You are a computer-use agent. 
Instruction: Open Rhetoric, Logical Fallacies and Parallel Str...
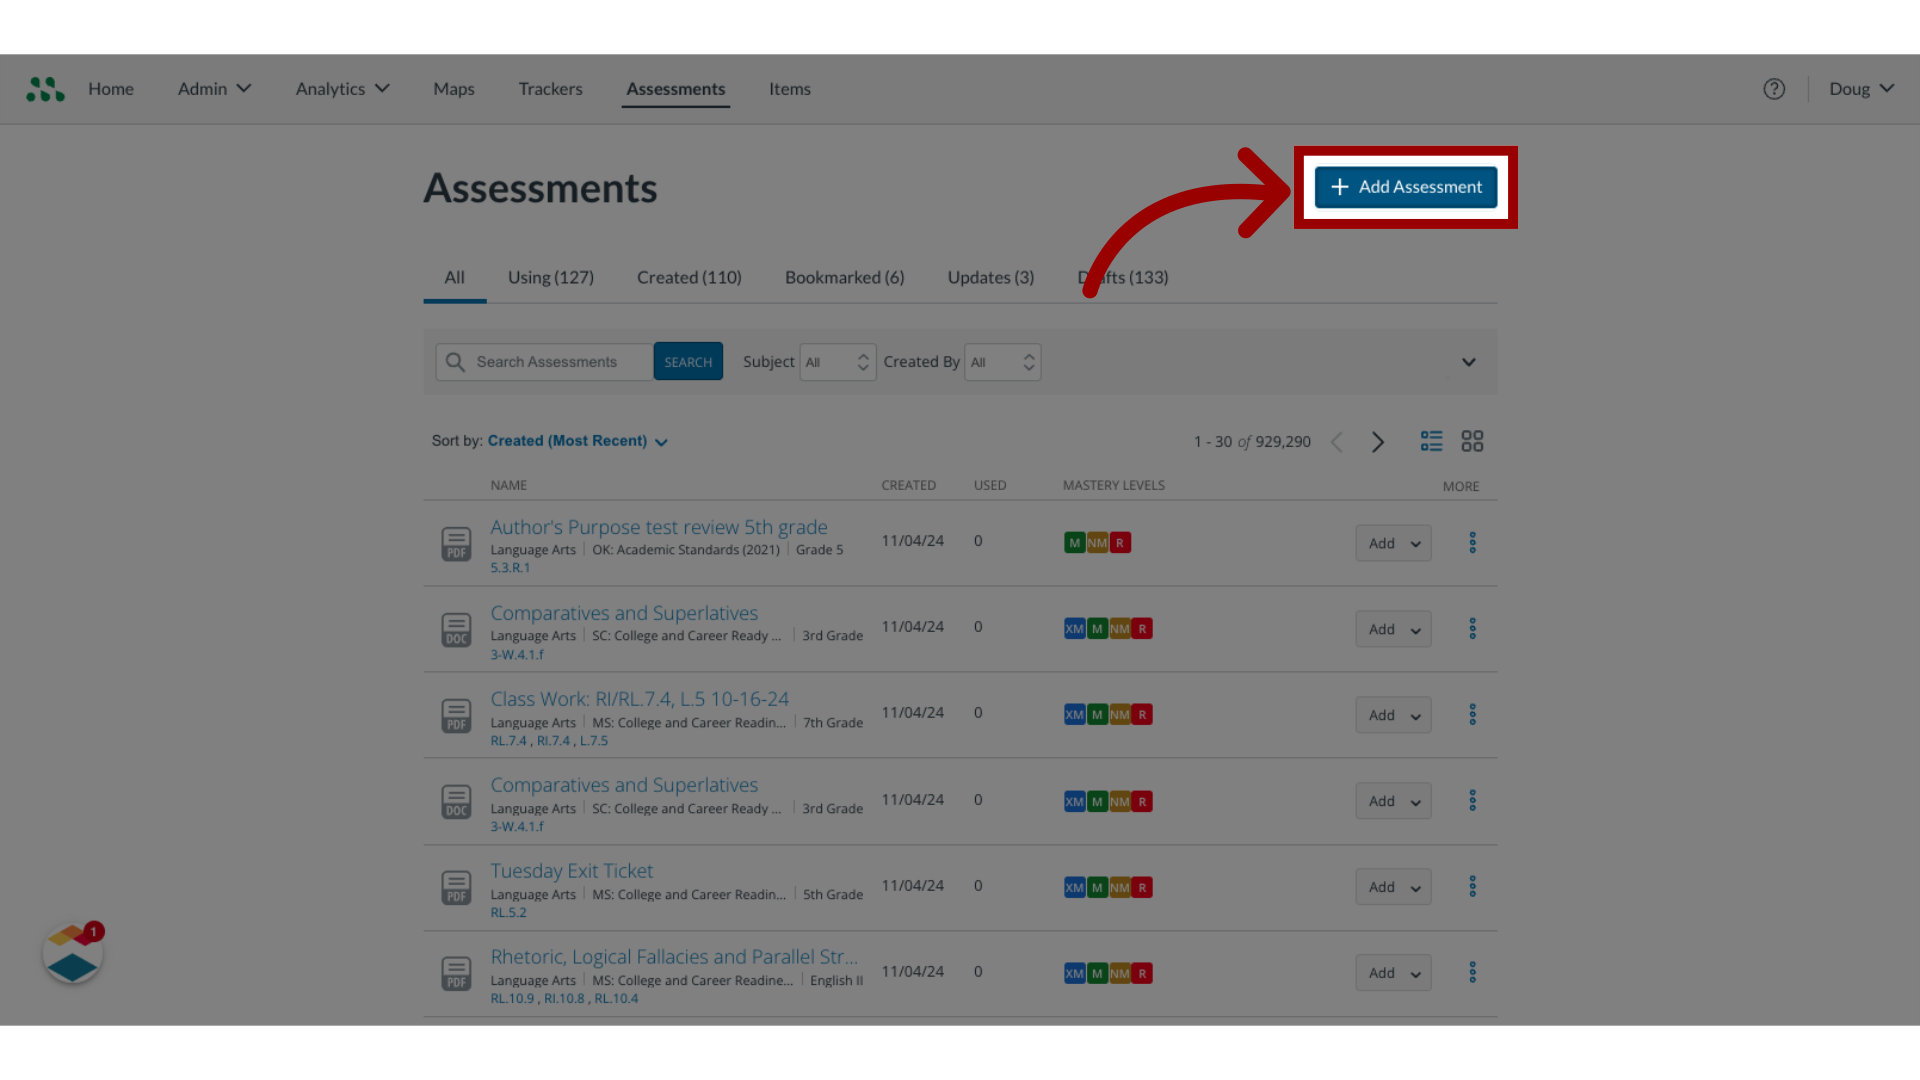coord(674,957)
